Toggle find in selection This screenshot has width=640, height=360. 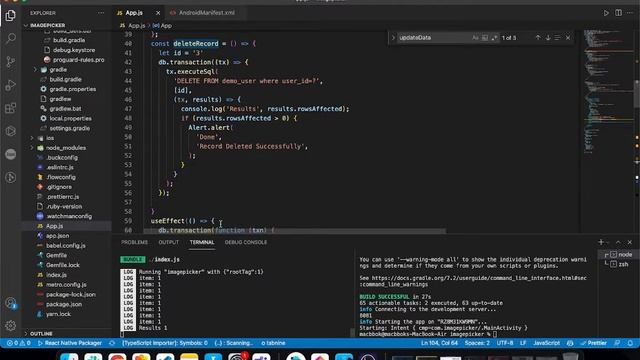(558, 38)
